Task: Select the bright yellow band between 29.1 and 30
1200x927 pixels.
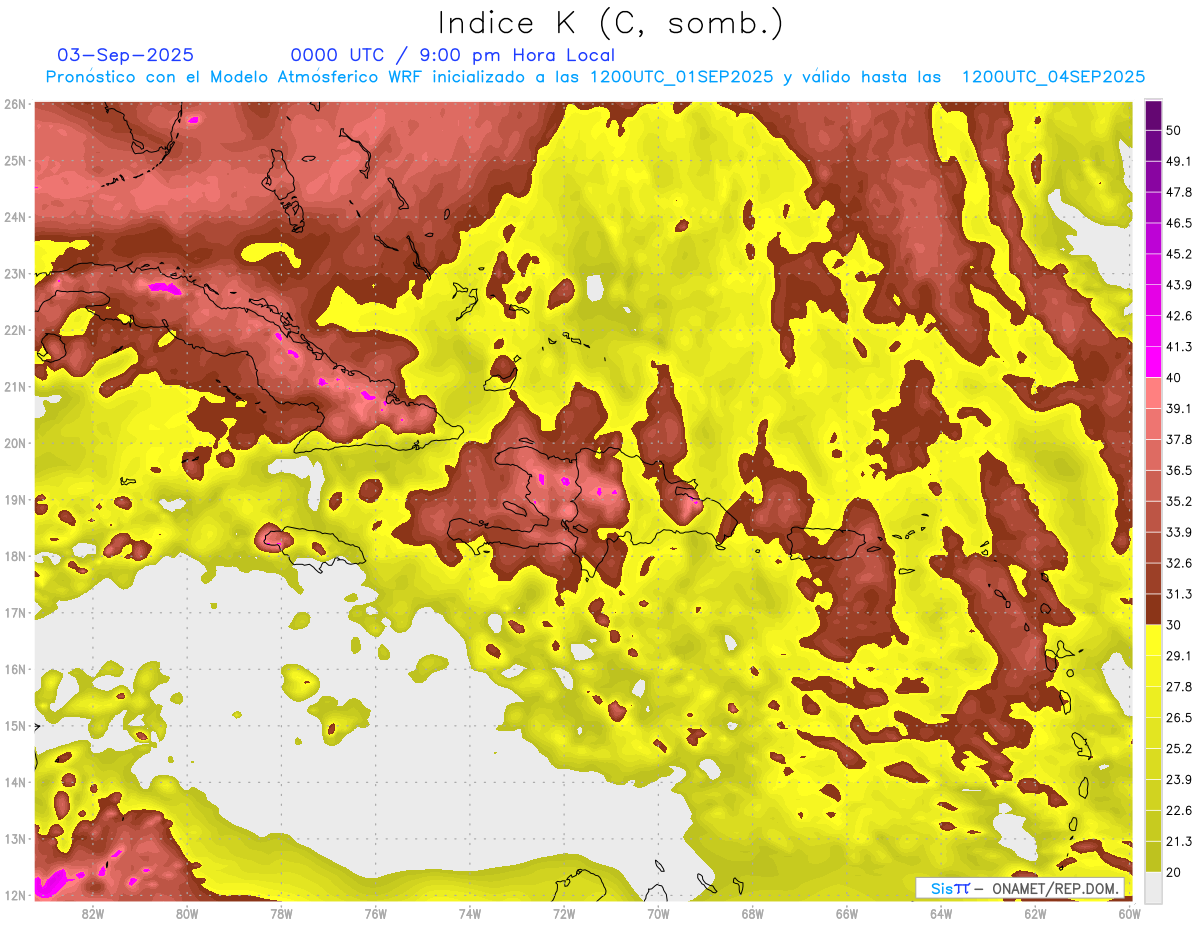Action: (x=1153, y=639)
